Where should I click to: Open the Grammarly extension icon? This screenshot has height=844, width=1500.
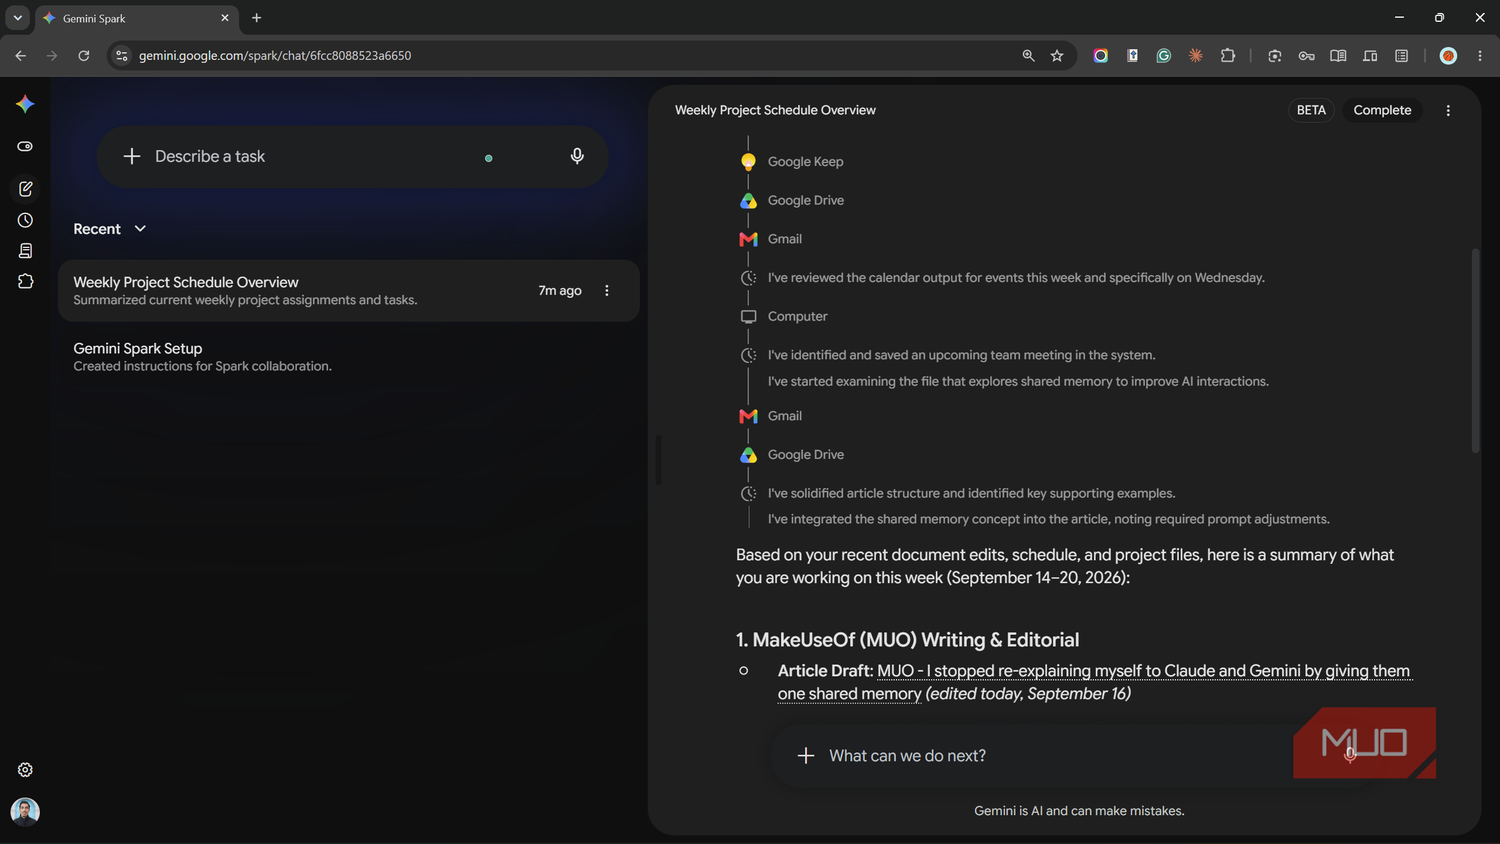(1164, 56)
